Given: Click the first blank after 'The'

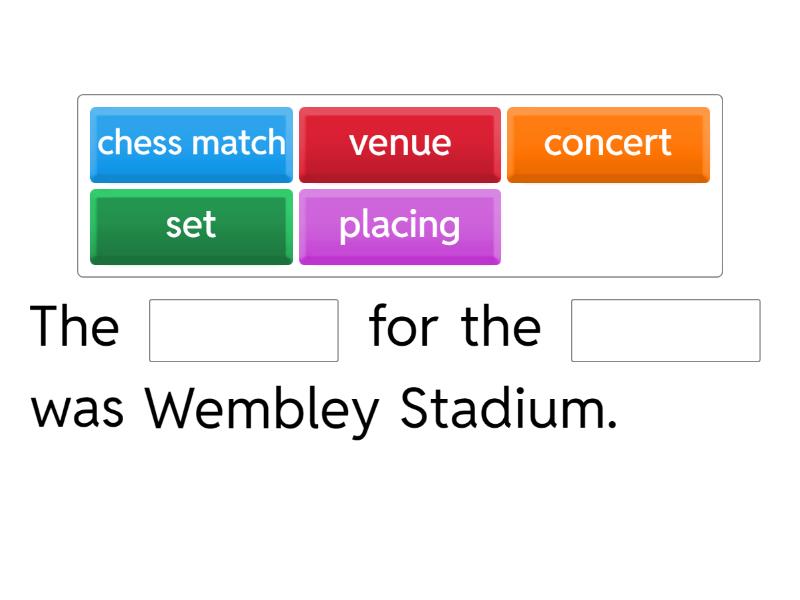Looking at the screenshot, I should pos(244,330).
